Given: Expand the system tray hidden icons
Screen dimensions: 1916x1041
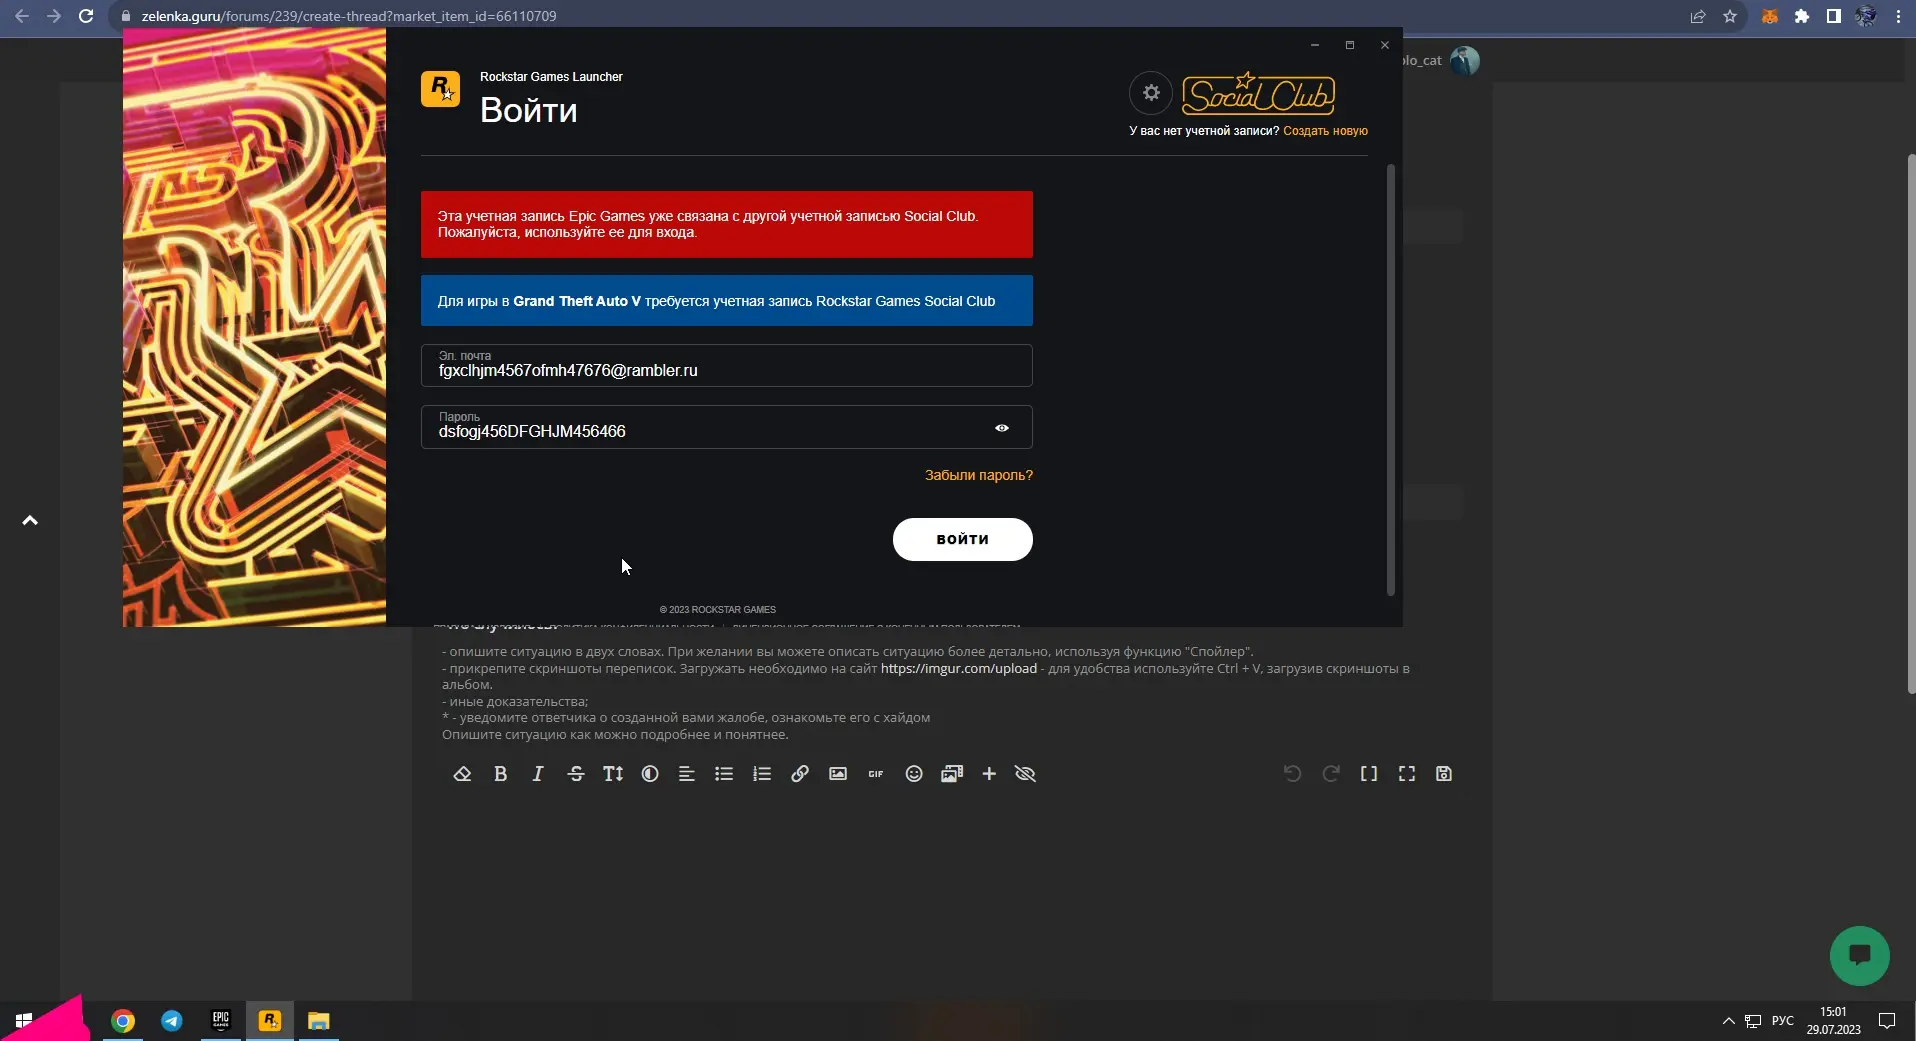Looking at the screenshot, I should (1728, 1020).
